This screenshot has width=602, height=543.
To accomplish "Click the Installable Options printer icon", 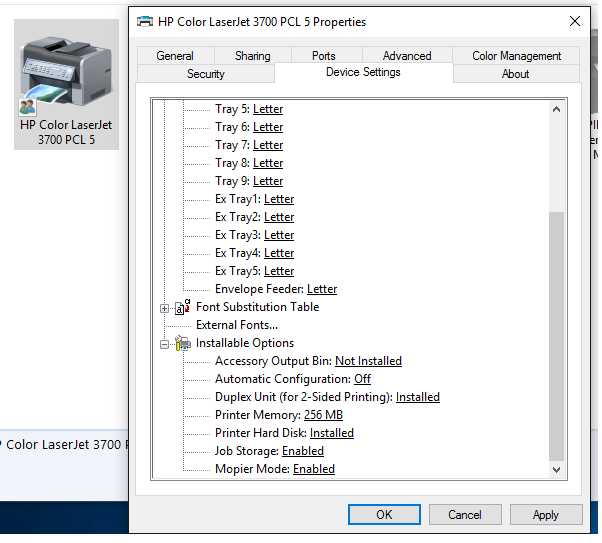I will (x=183, y=343).
